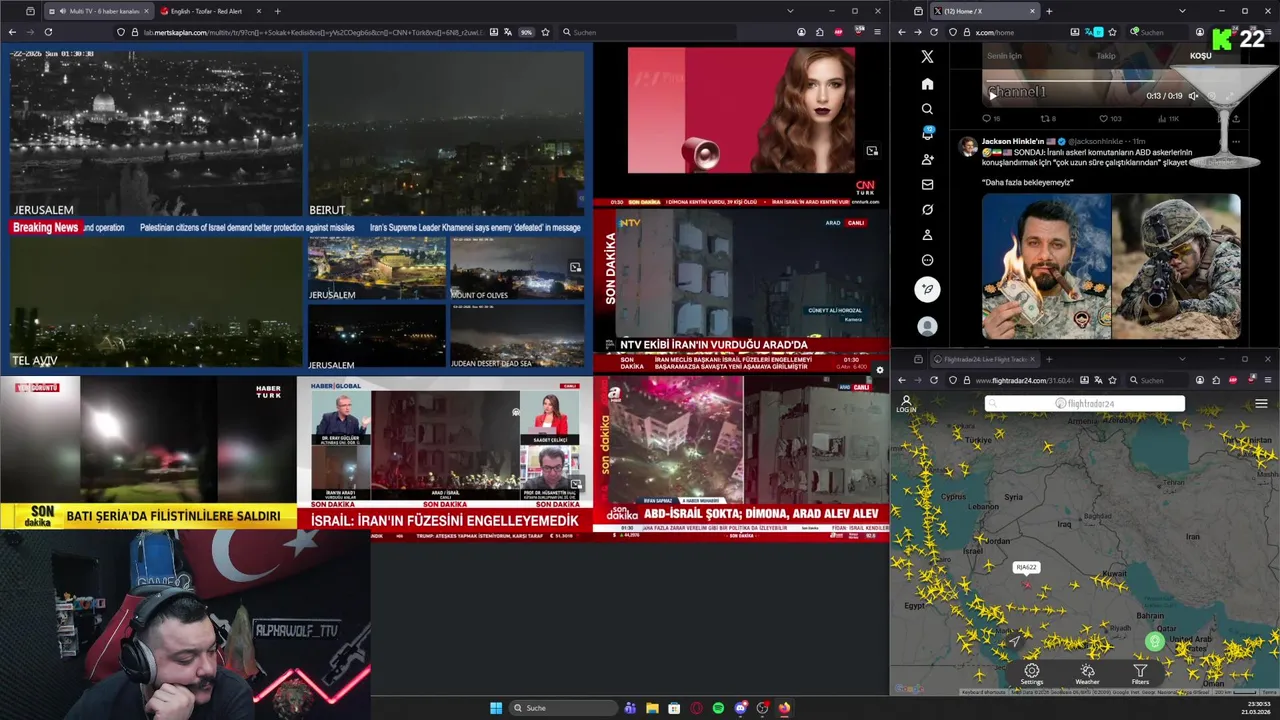Expand list all tabs in Flightradar24 window
The height and width of the screenshot is (720, 1280).
tap(1182, 359)
